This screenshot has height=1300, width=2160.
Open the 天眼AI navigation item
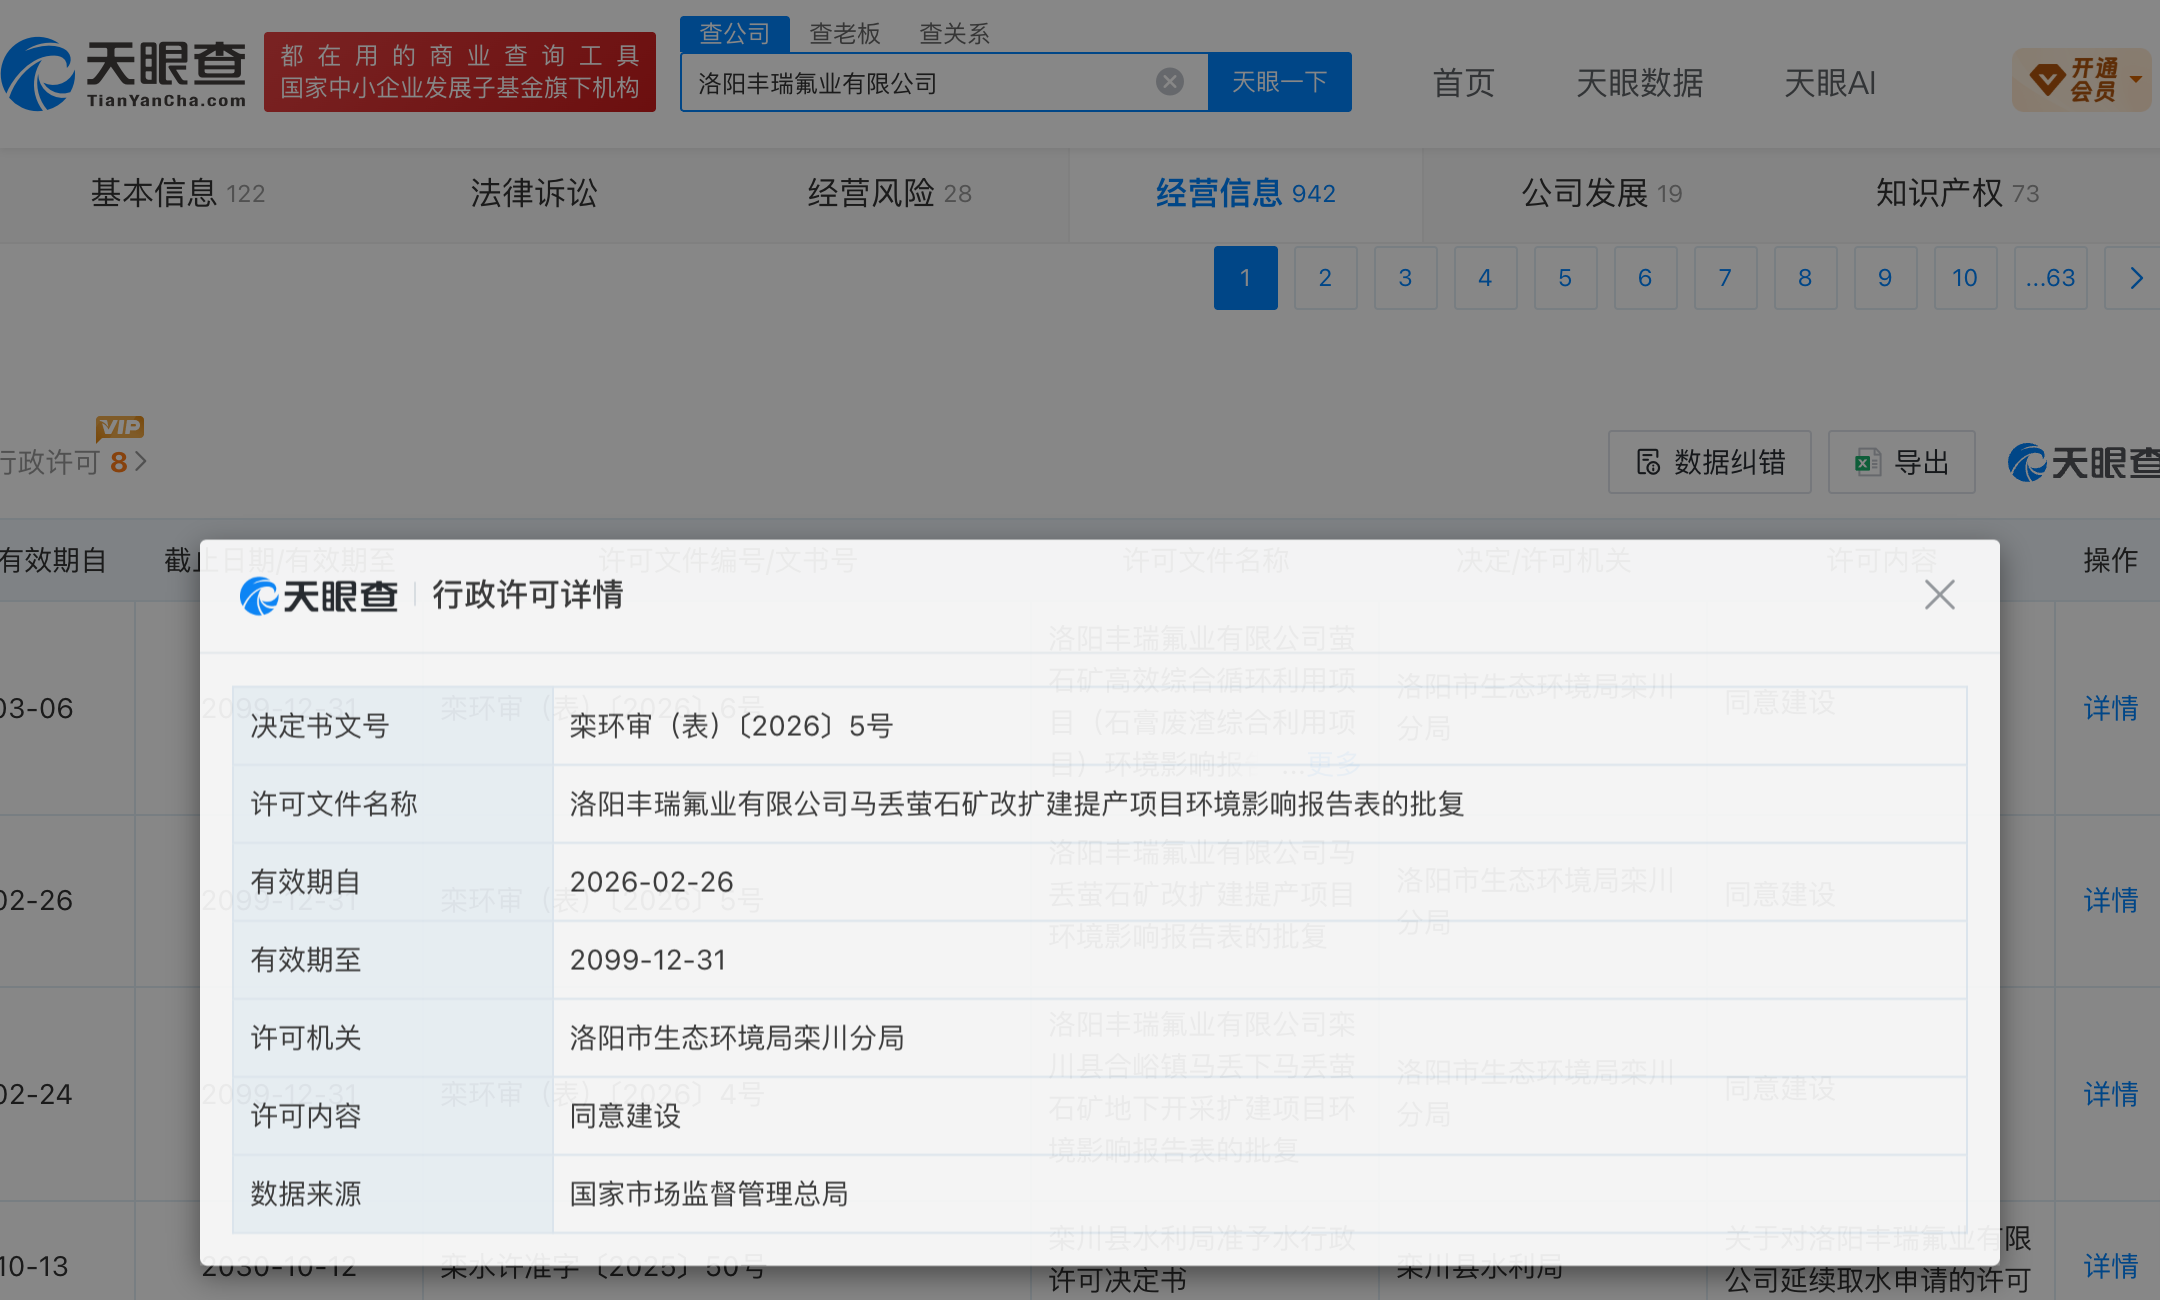pyautogui.click(x=1829, y=83)
